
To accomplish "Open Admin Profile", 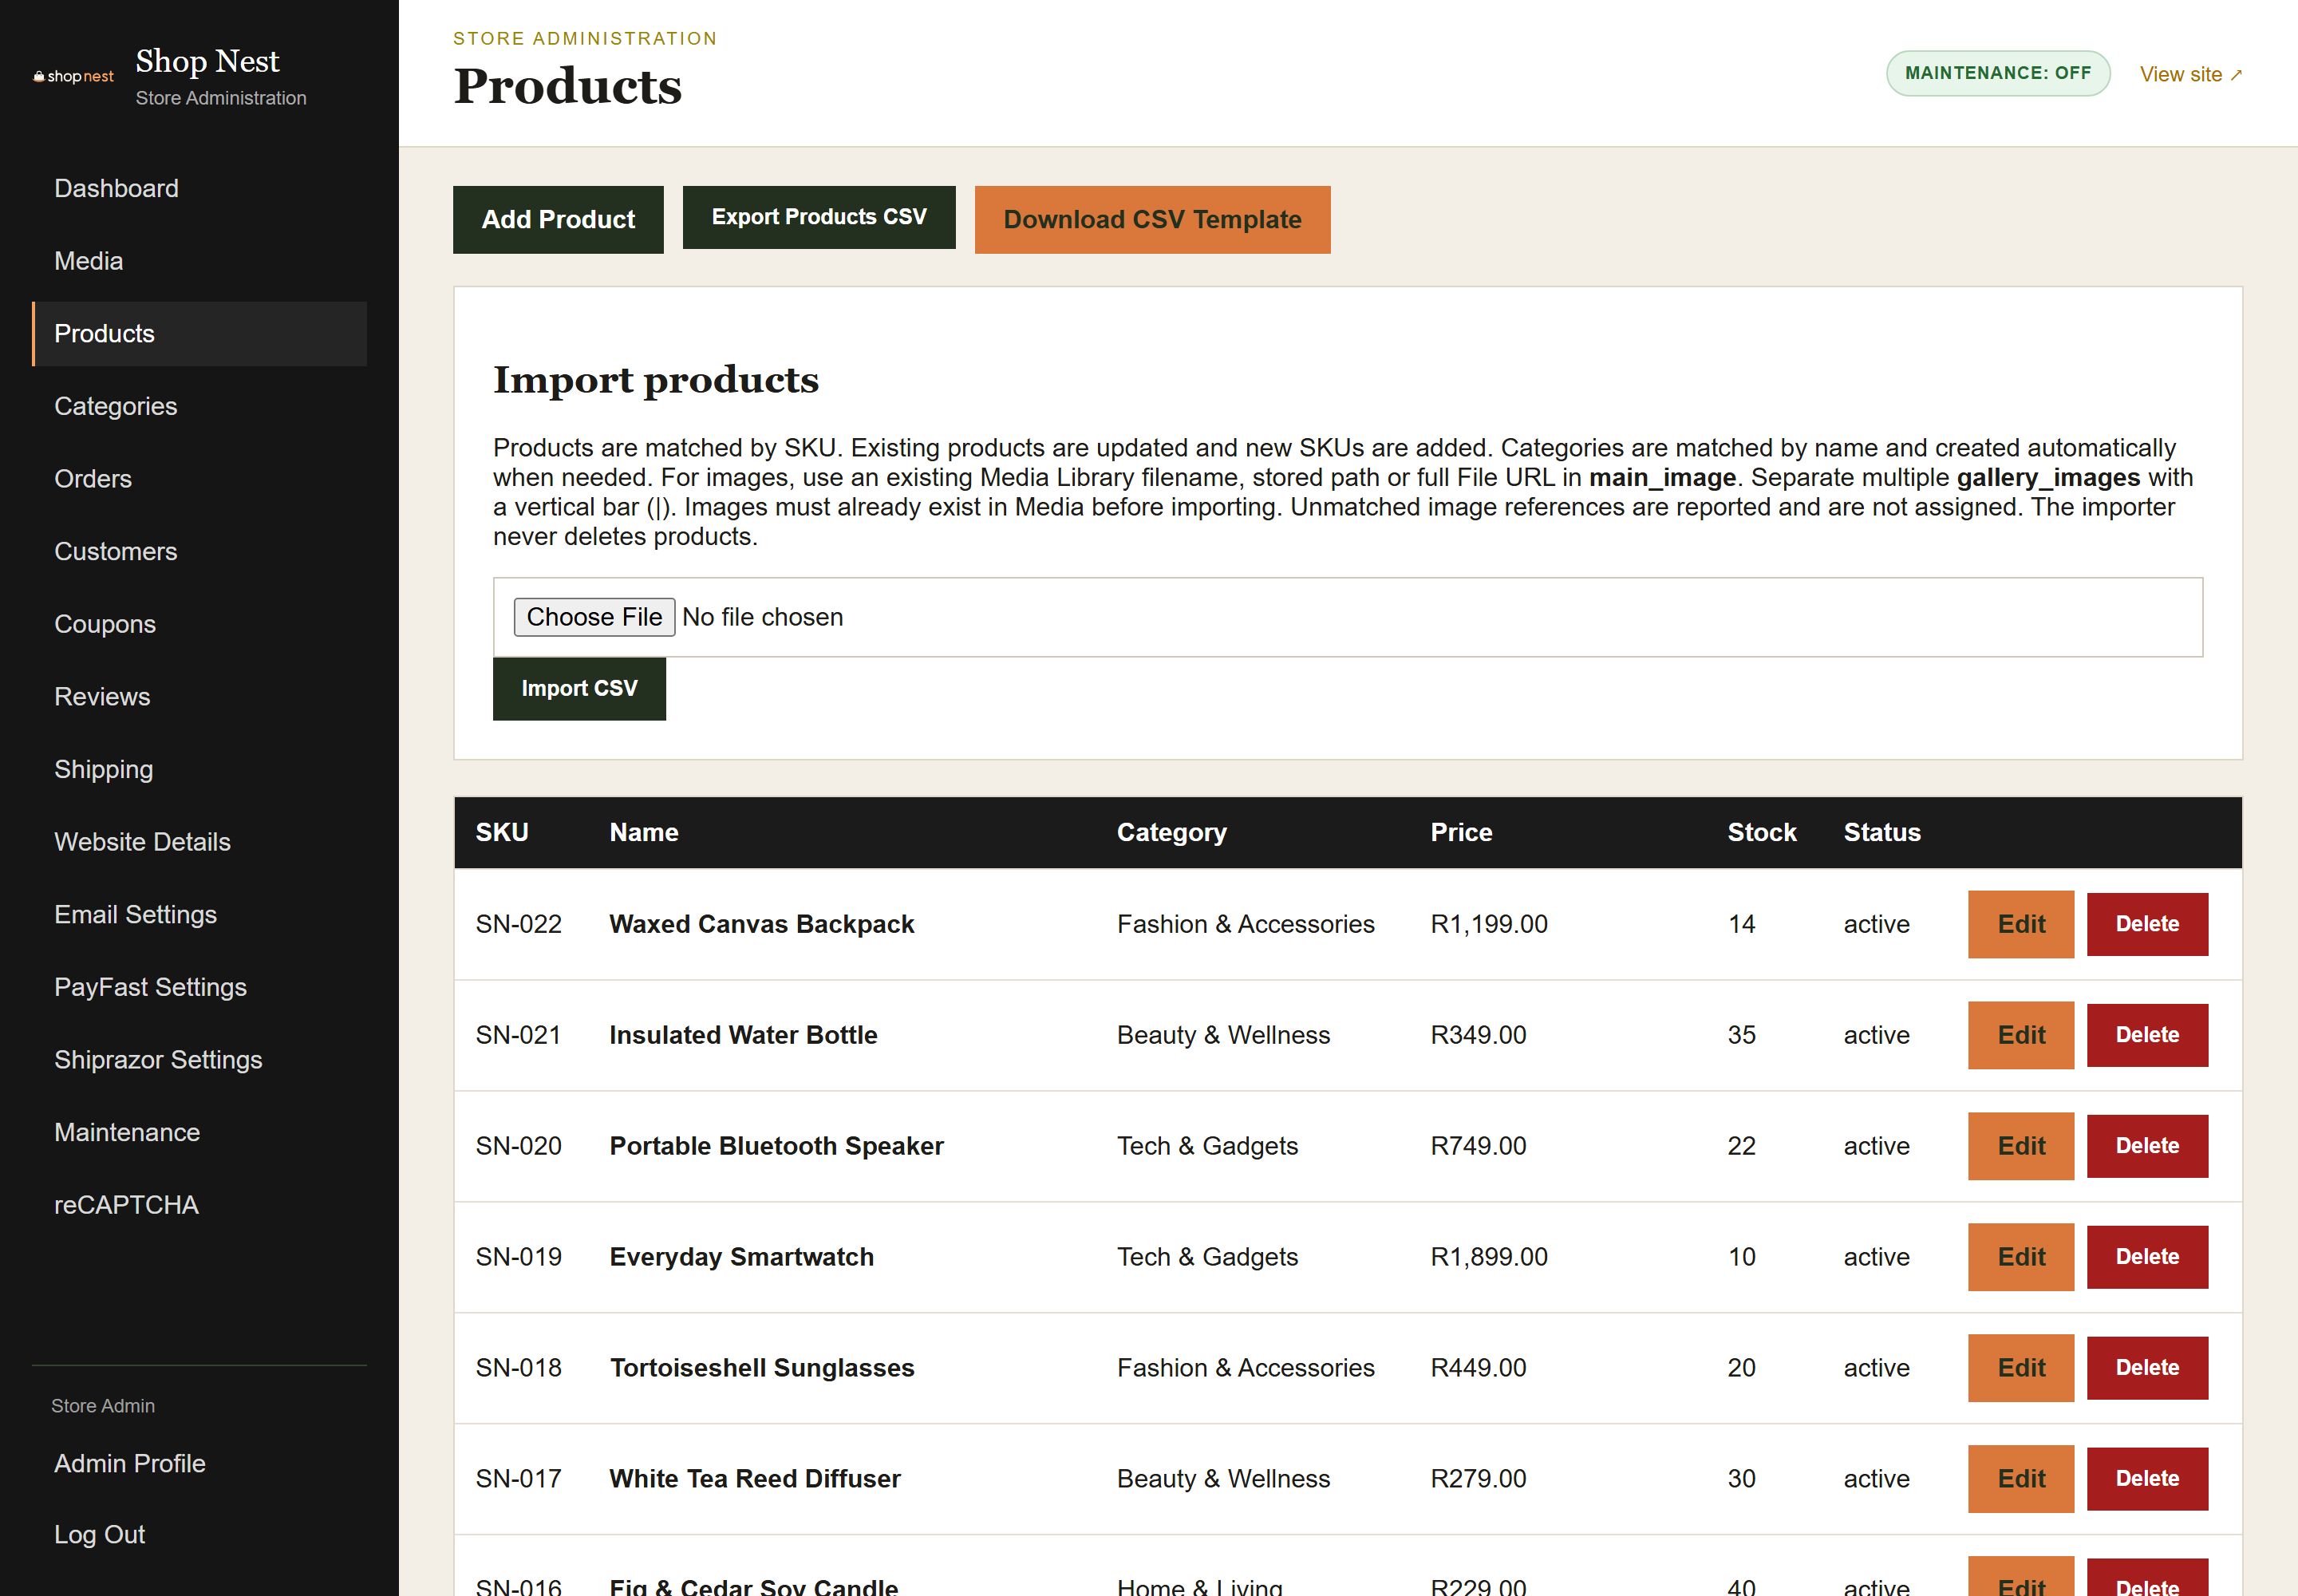I will (199, 1463).
